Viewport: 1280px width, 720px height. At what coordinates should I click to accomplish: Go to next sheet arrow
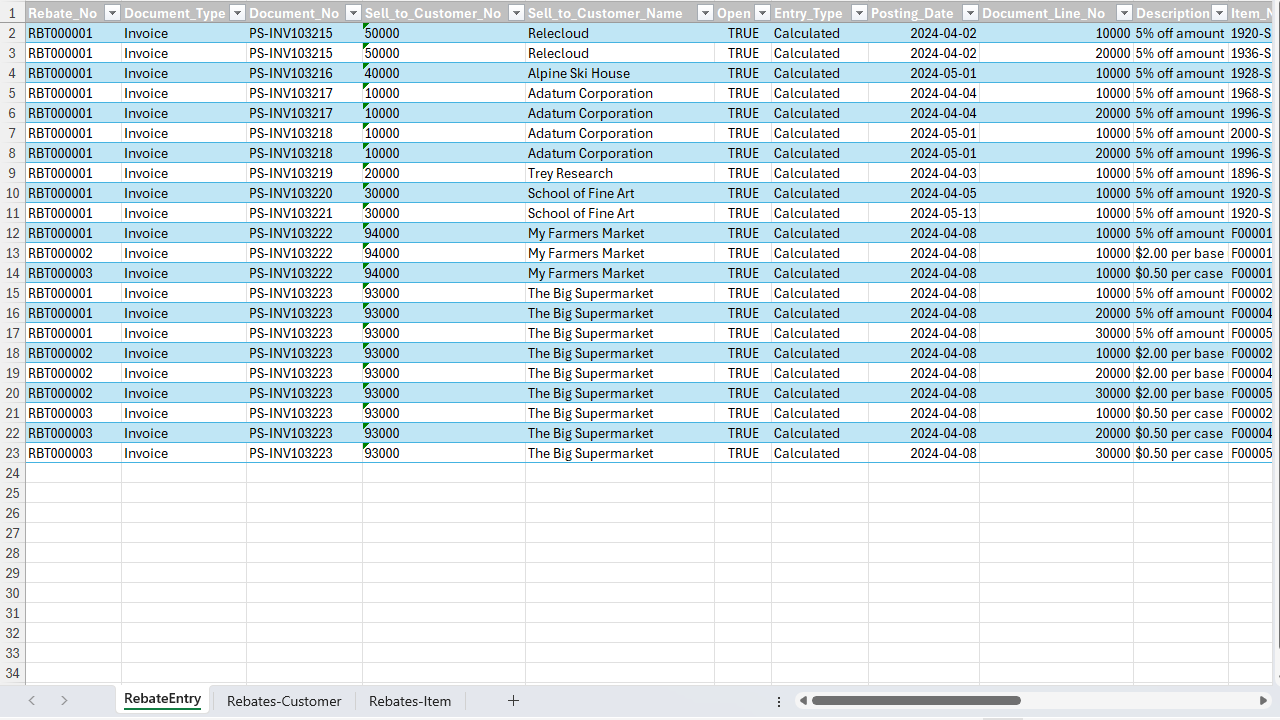point(64,701)
